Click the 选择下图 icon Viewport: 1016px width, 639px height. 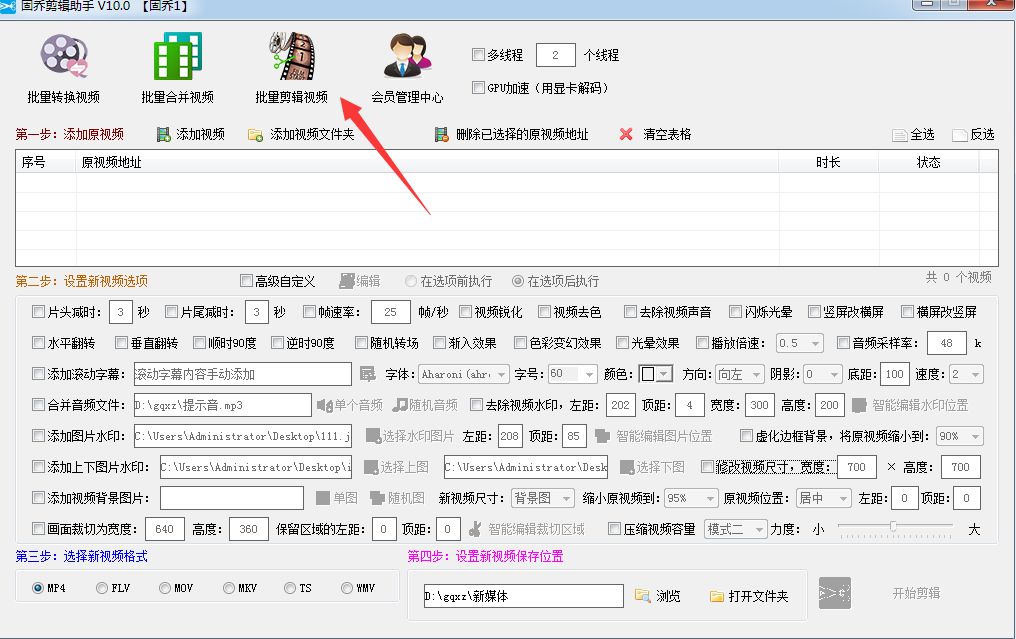[627, 467]
